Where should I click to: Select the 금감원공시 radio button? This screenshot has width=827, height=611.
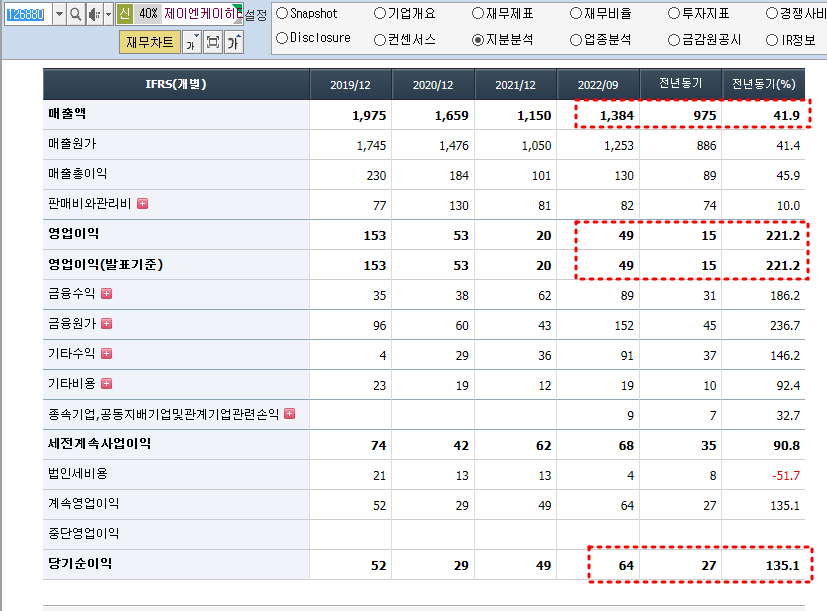674,40
